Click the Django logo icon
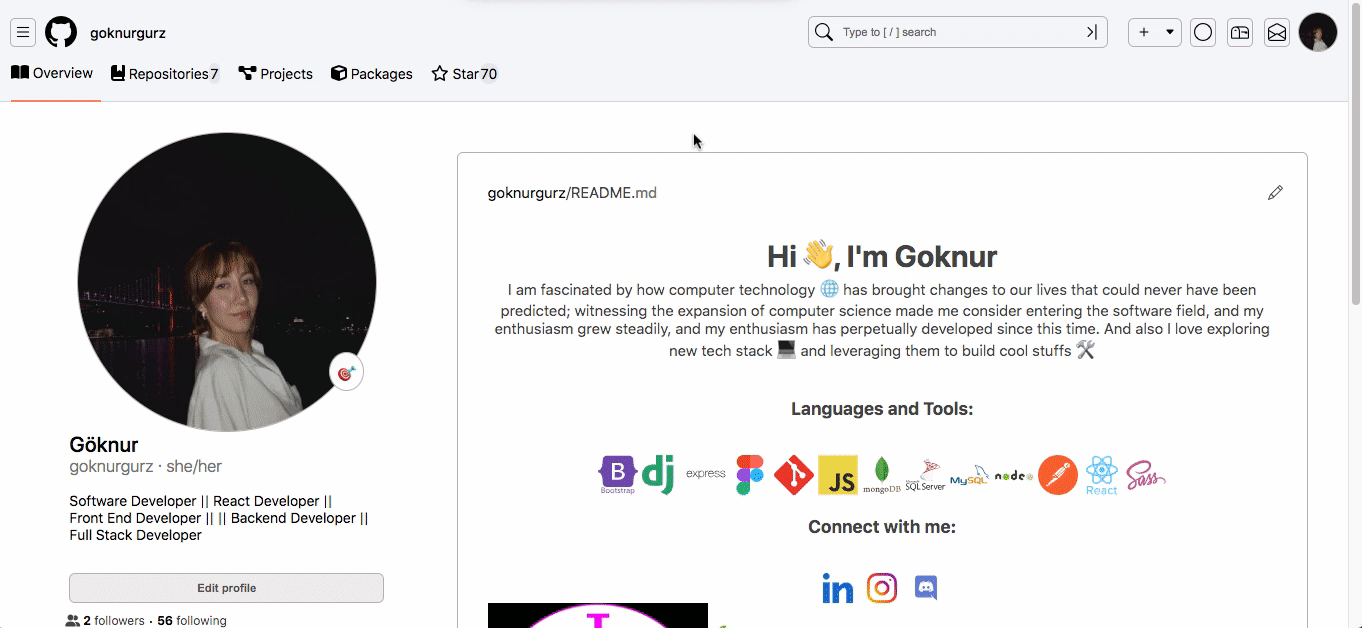The image size is (1362, 628). pos(658,474)
